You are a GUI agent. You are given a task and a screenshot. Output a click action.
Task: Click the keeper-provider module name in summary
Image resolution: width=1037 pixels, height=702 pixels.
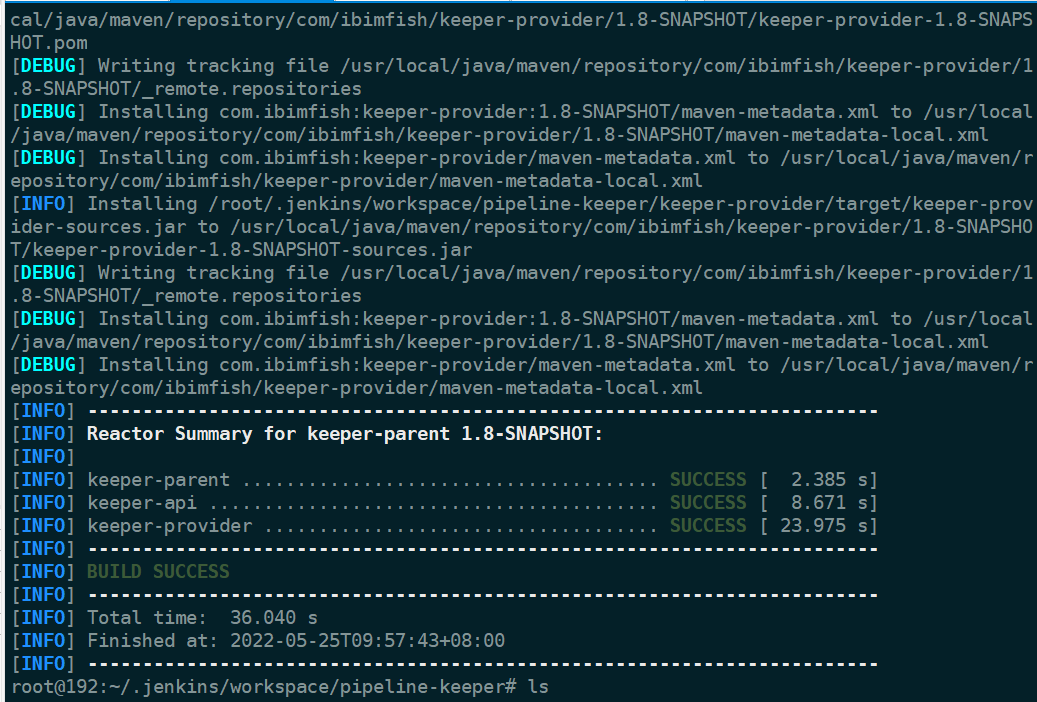pyautogui.click(x=169, y=526)
